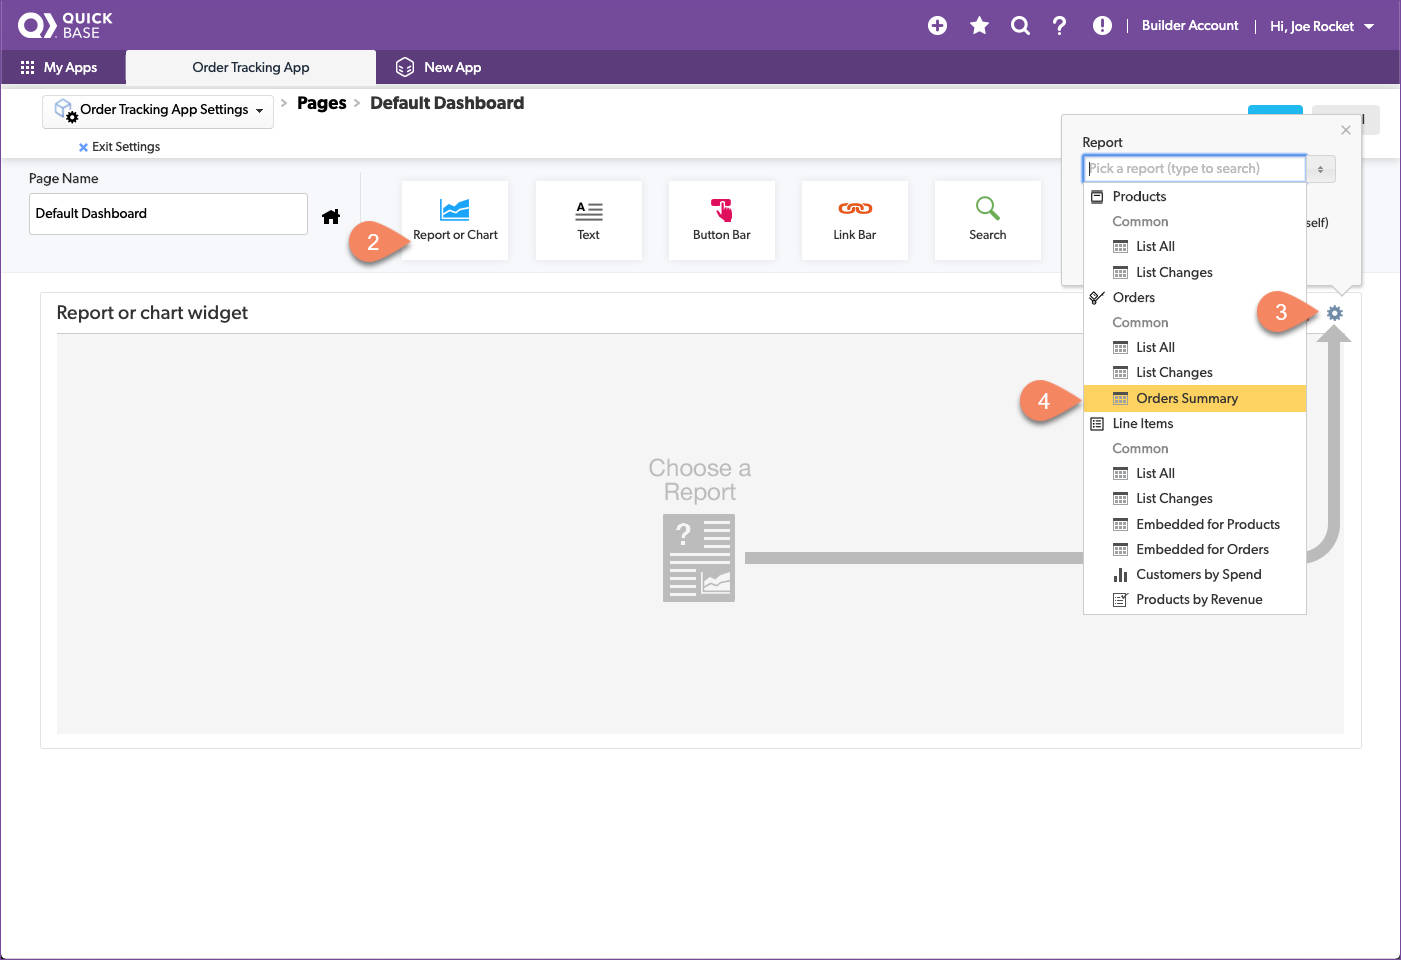Insert a Search widget
The width and height of the screenshot is (1401, 960).
point(987,219)
